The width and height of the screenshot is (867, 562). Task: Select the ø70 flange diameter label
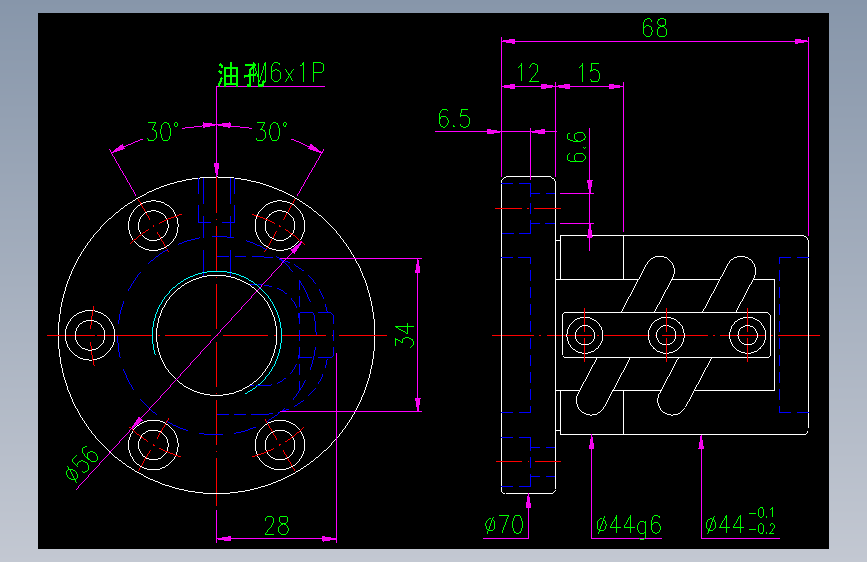tap(504, 525)
